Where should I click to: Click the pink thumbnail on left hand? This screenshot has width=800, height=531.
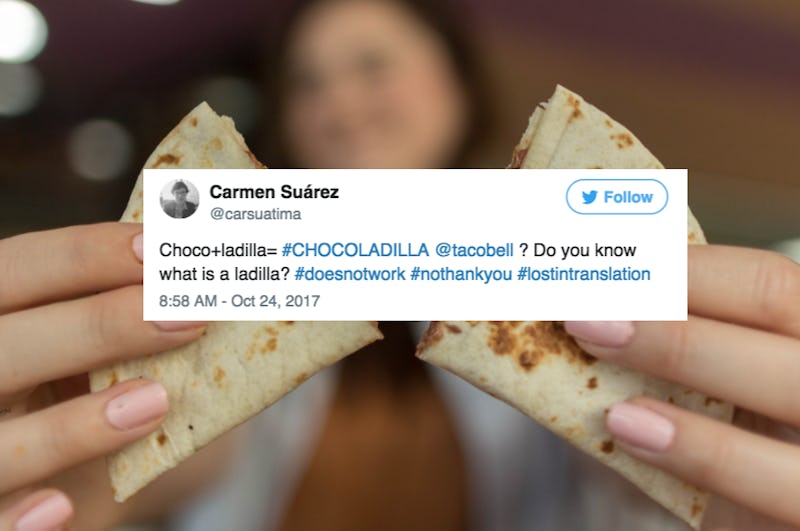coord(137,406)
